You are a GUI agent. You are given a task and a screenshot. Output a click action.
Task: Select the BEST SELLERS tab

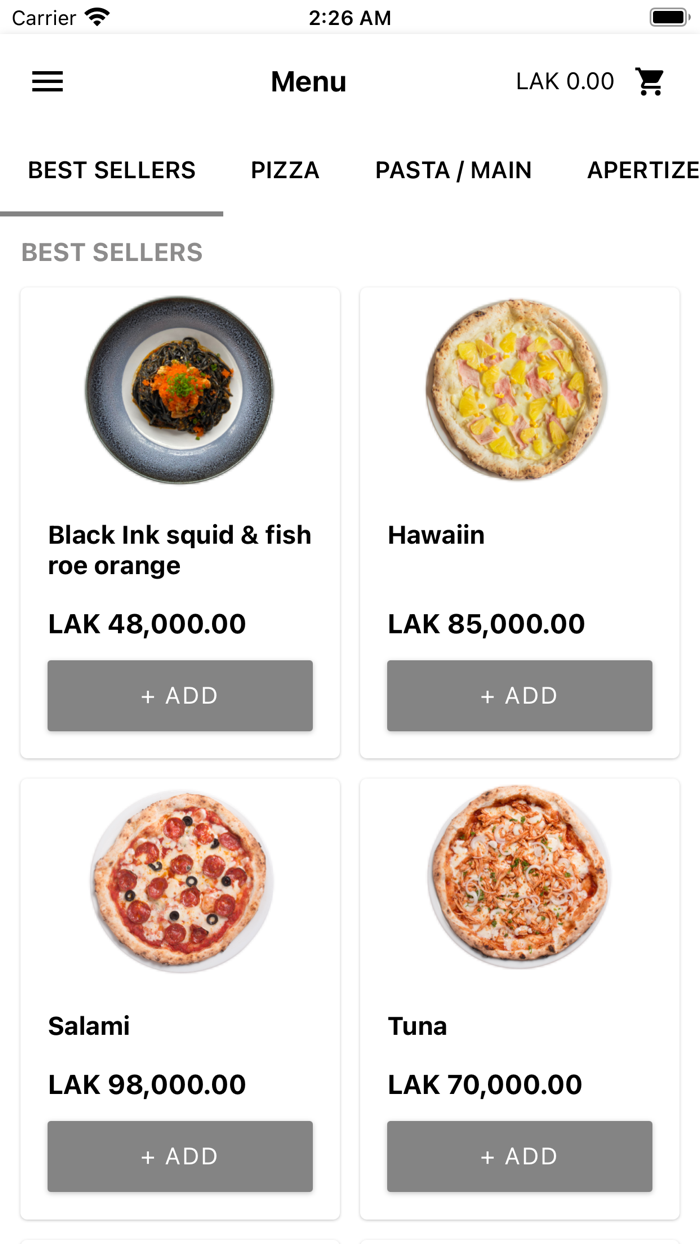pos(112,171)
